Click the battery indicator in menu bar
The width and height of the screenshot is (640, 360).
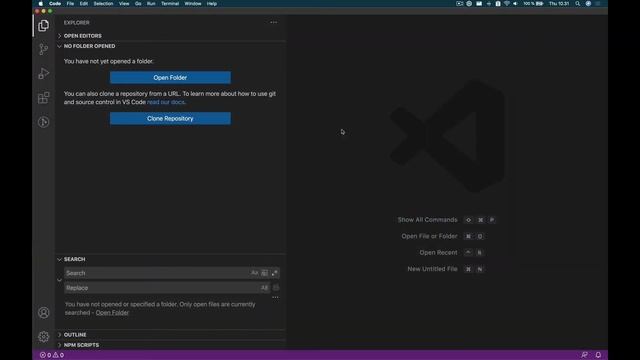pos(533,4)
